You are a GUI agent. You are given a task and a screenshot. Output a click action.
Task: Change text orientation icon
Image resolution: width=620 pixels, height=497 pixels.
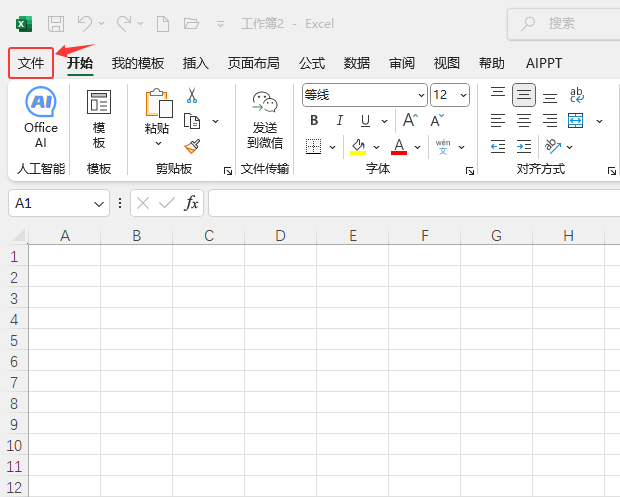coord(553,146)
